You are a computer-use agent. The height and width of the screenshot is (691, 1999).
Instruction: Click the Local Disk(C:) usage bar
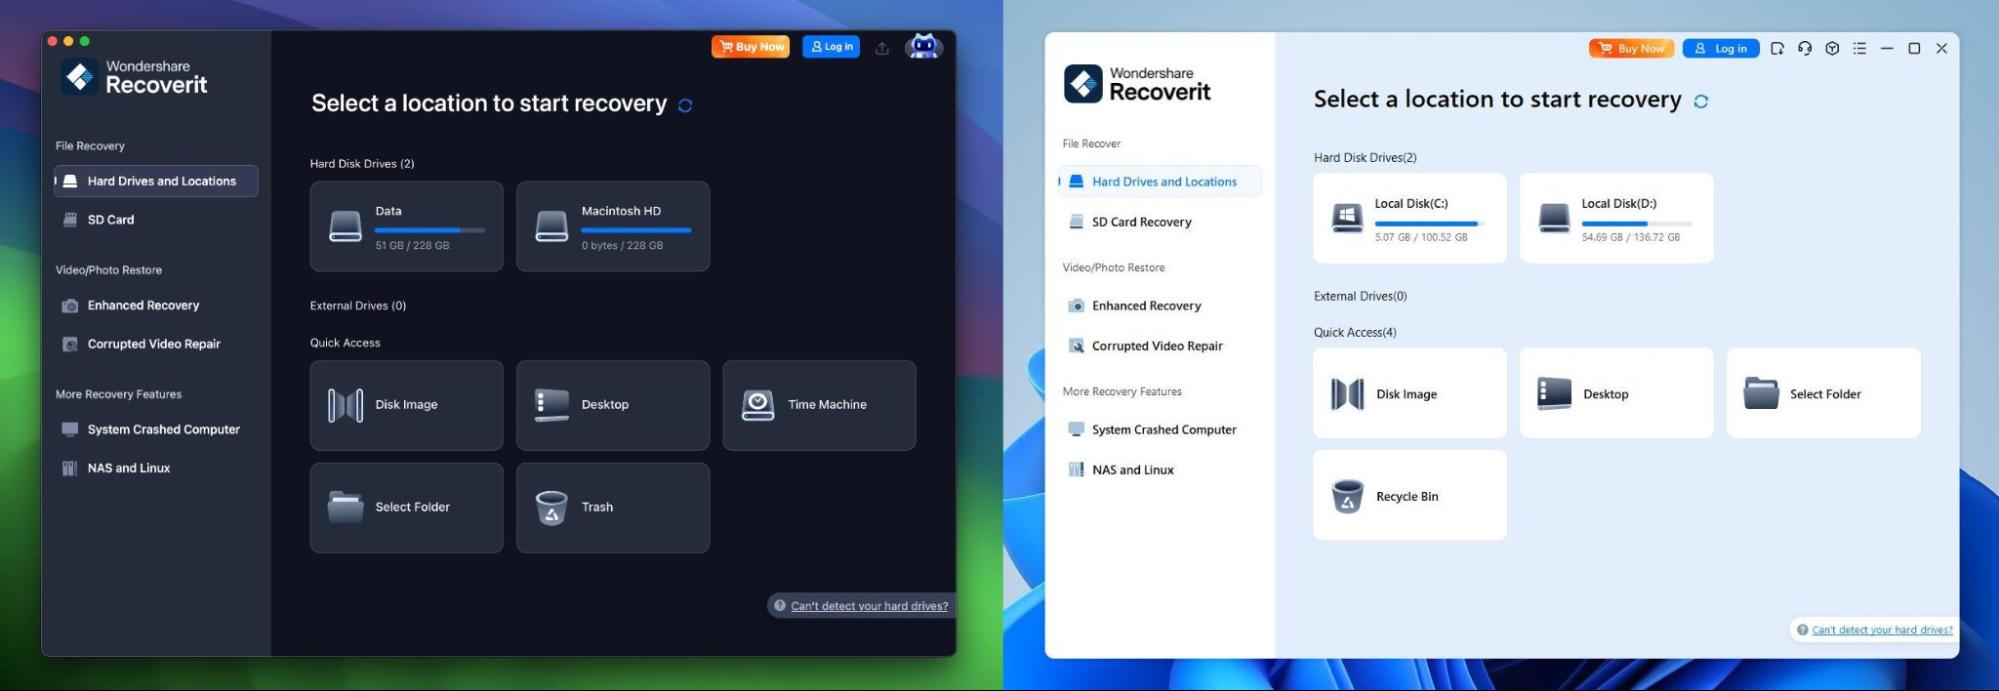[x=1430, y=223]
